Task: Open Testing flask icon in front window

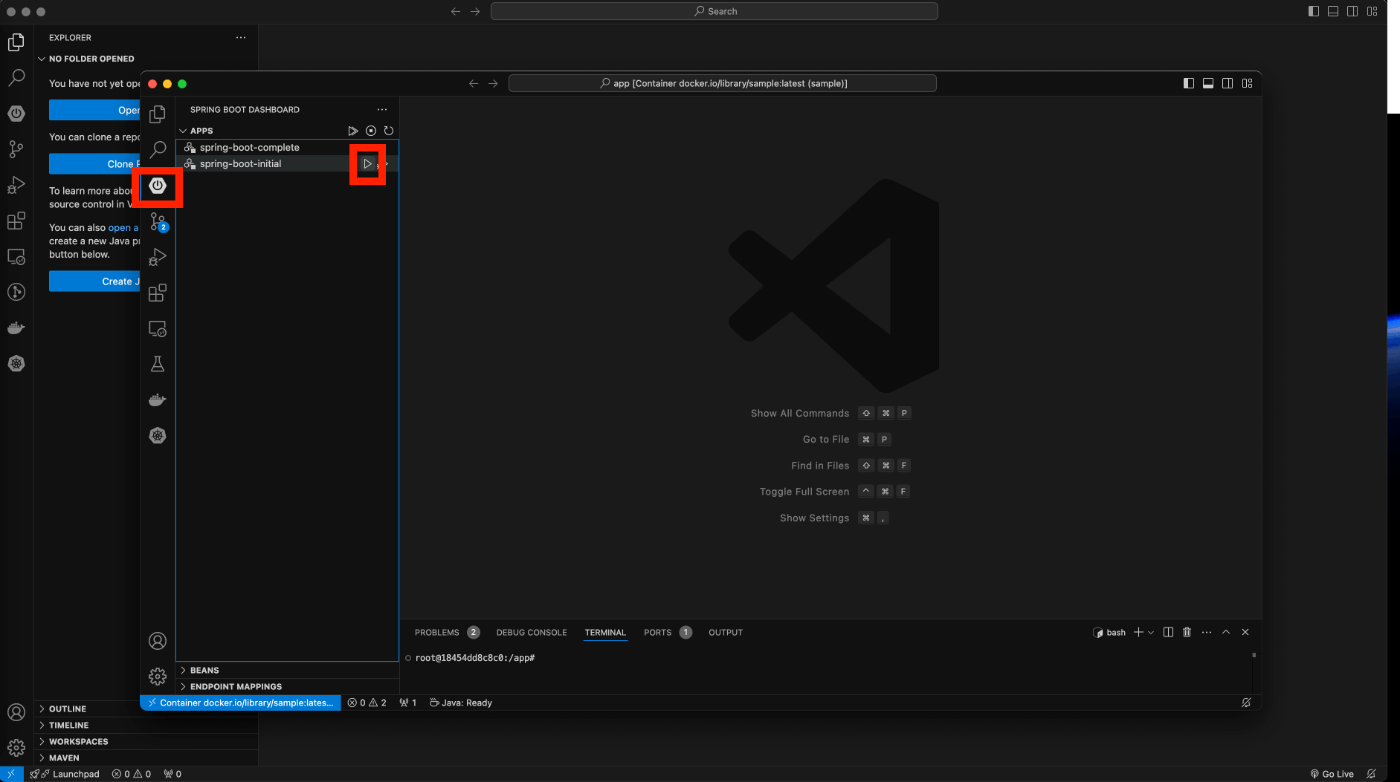Action: point(157,365)
